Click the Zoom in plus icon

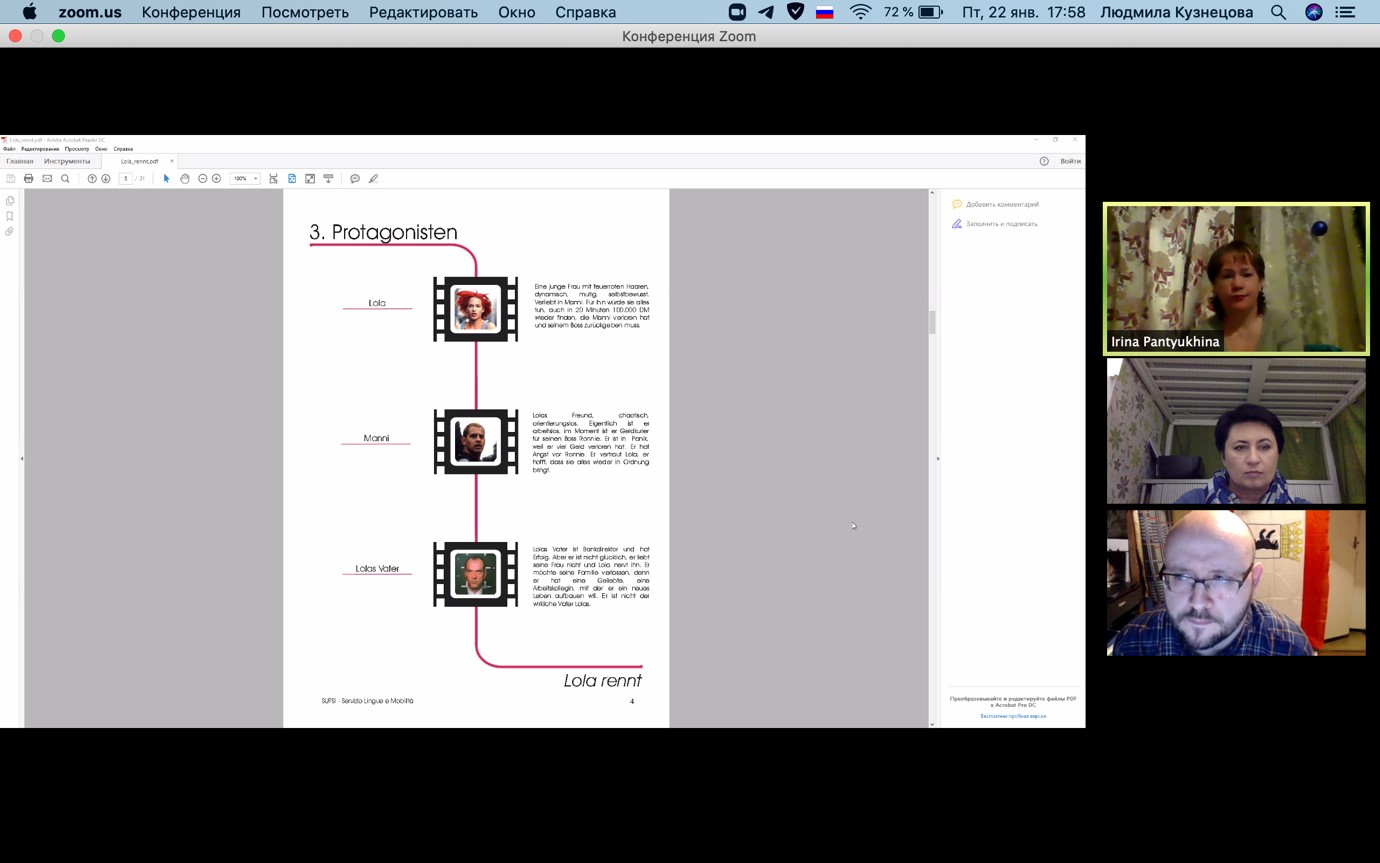216,179
